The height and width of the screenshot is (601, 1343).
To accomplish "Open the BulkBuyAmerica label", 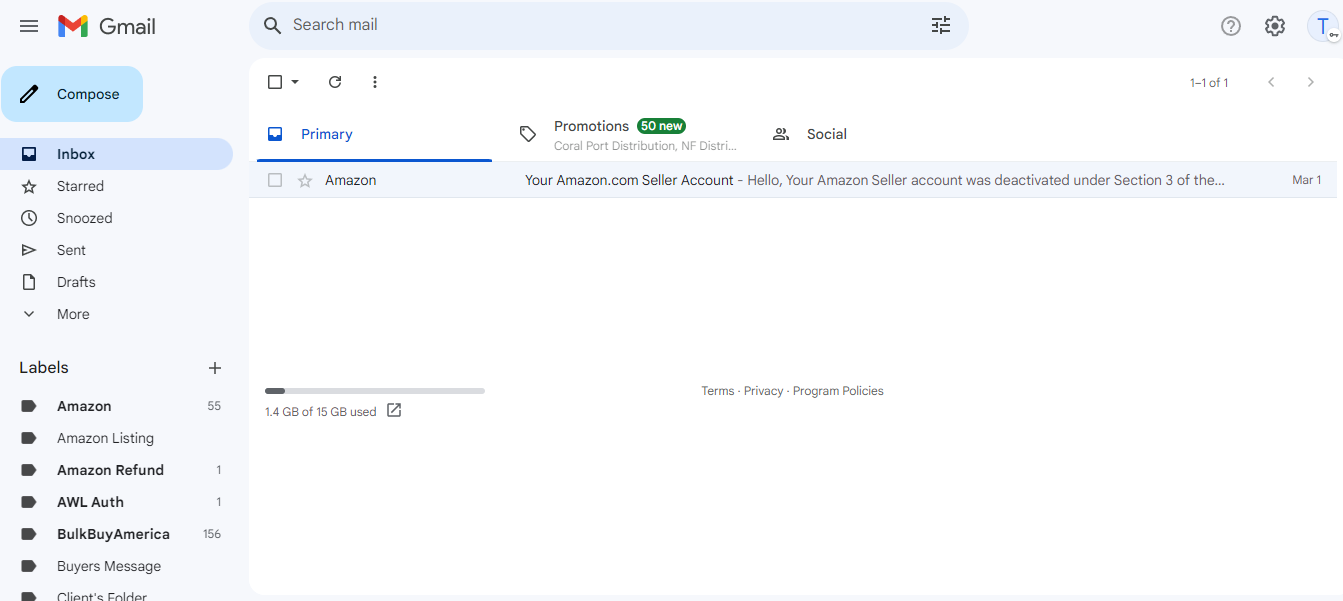I will point(116,534).
